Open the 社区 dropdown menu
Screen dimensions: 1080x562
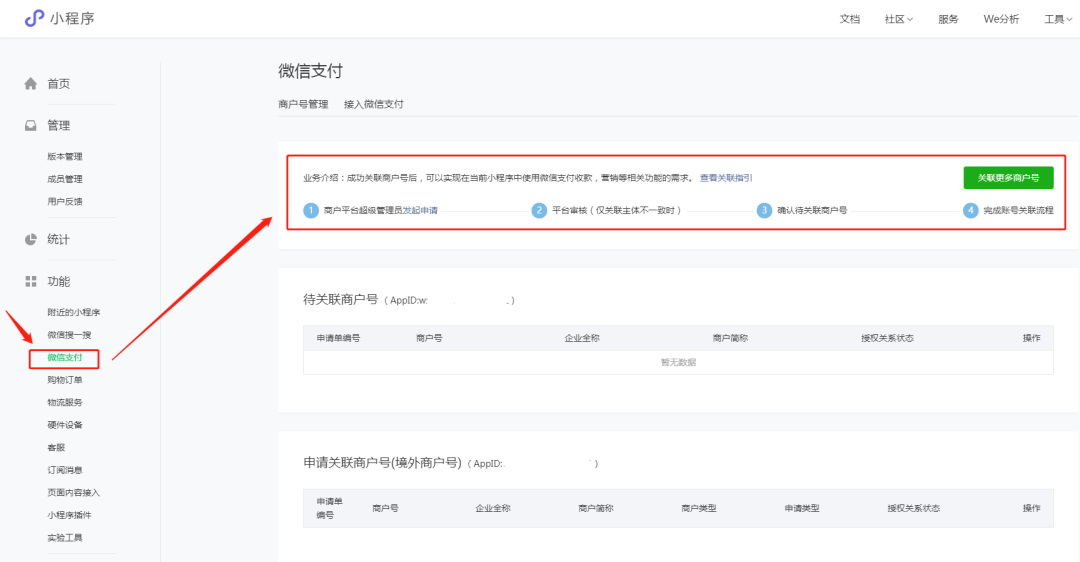coord(898,19)
